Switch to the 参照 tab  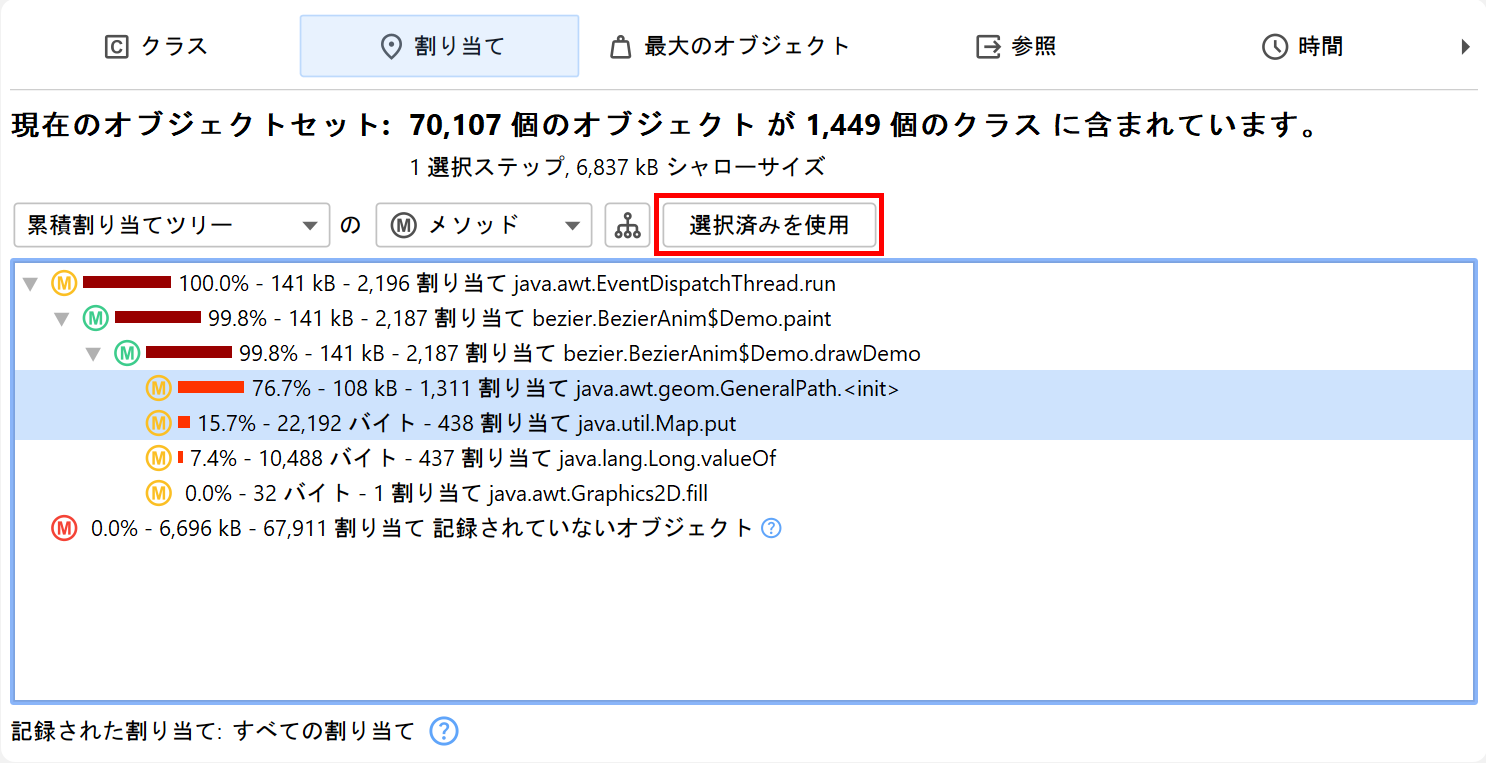point(1016,46)
